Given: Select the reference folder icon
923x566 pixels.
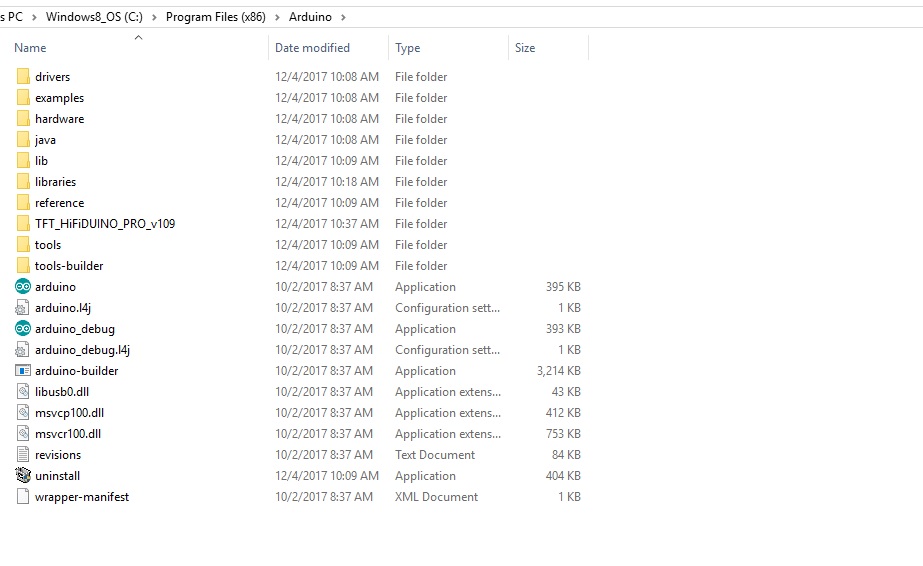Looking at the screenshot, I should pyautogui.click(x=23, y=203).
